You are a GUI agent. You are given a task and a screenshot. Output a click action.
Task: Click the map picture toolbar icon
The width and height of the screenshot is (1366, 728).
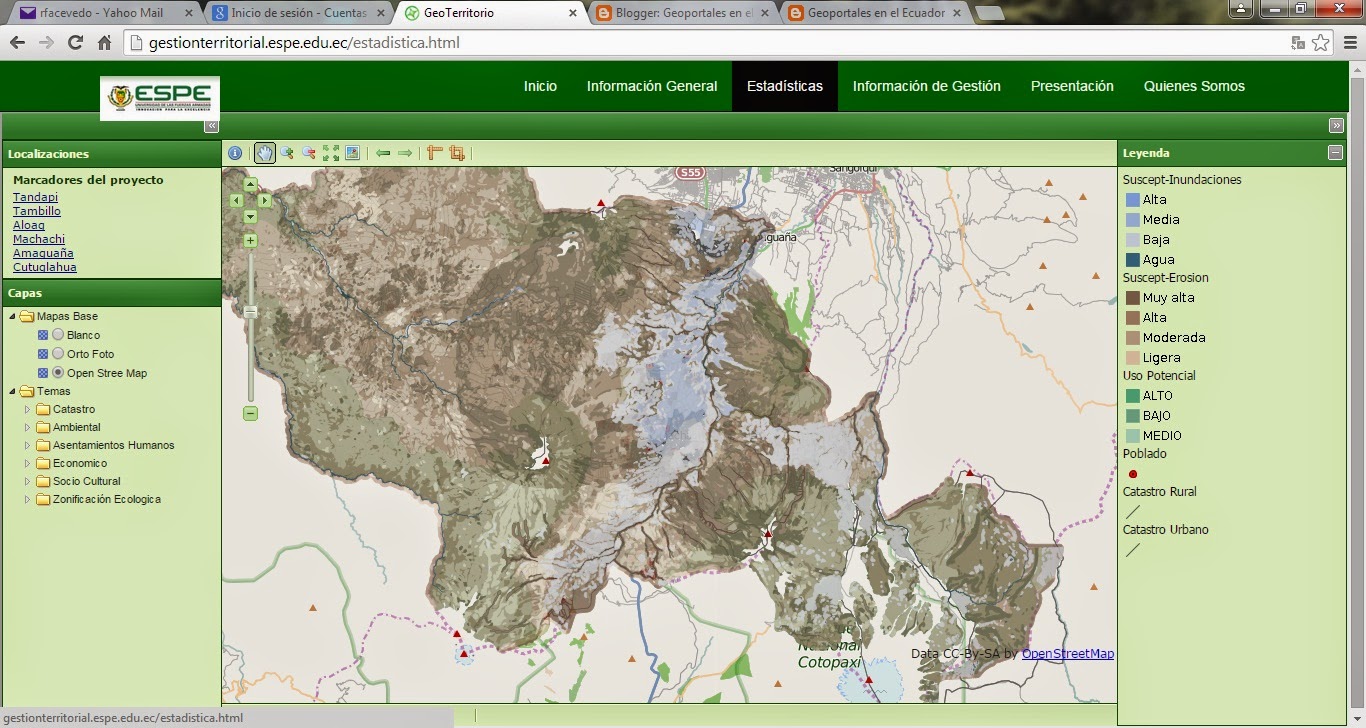coord(352,153)
